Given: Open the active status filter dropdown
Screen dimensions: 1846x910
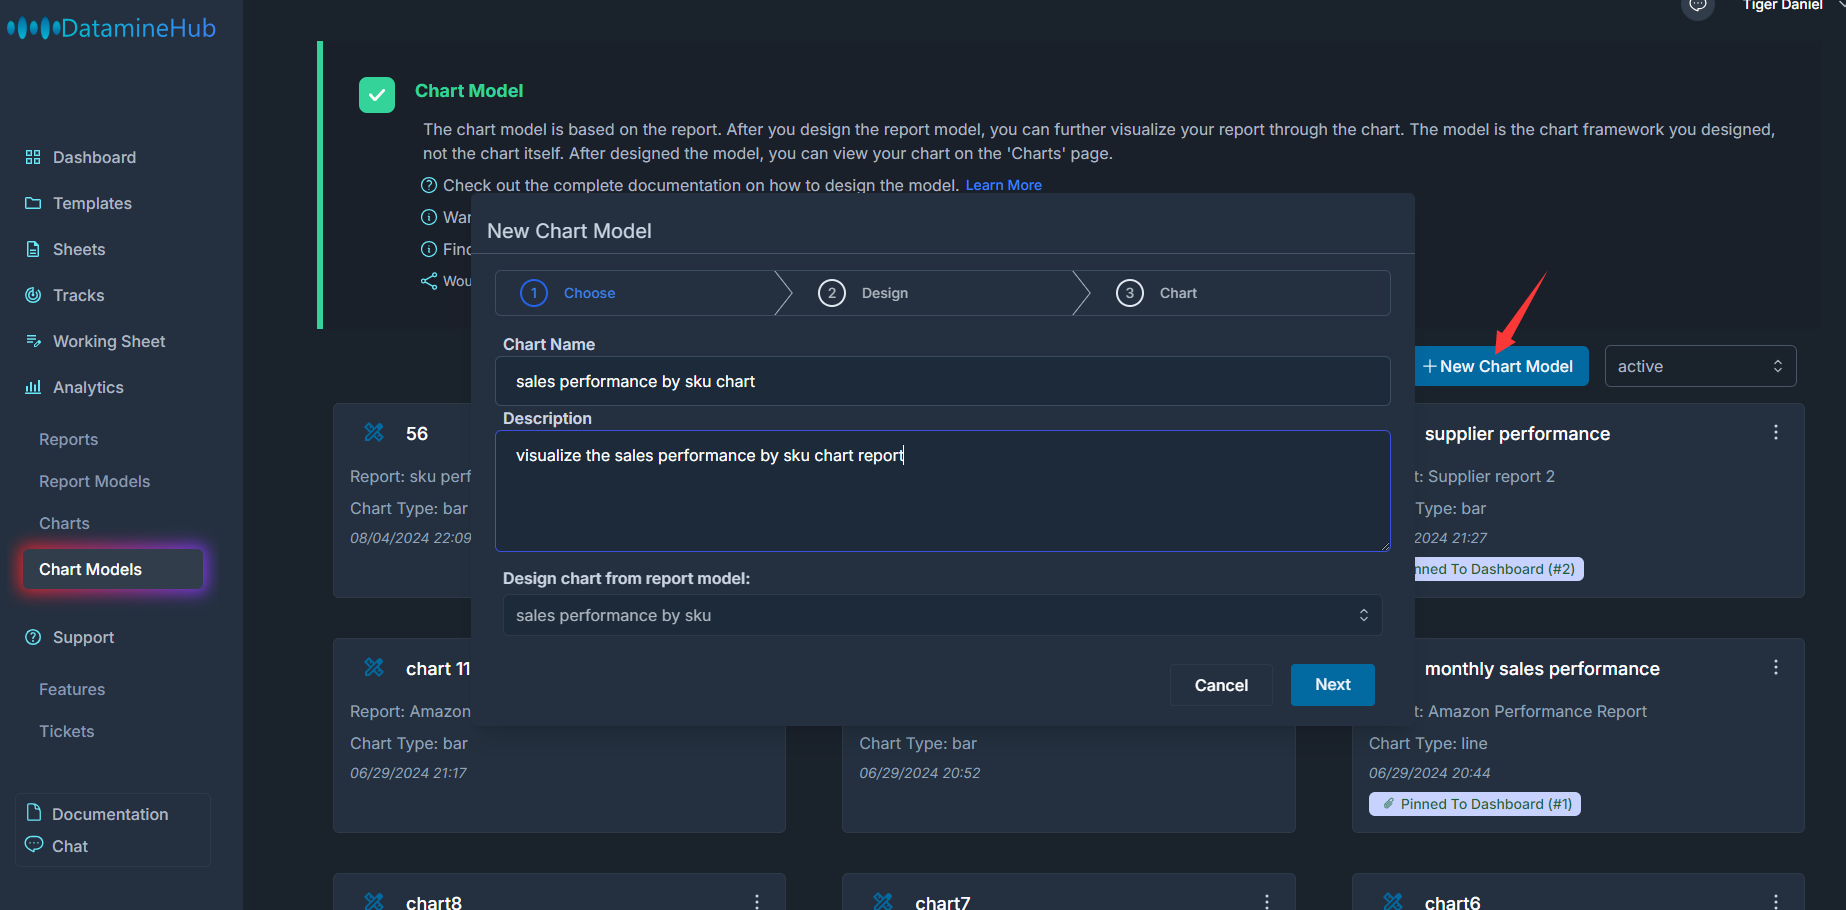Looking at the screenshot, I should 1700,366.
